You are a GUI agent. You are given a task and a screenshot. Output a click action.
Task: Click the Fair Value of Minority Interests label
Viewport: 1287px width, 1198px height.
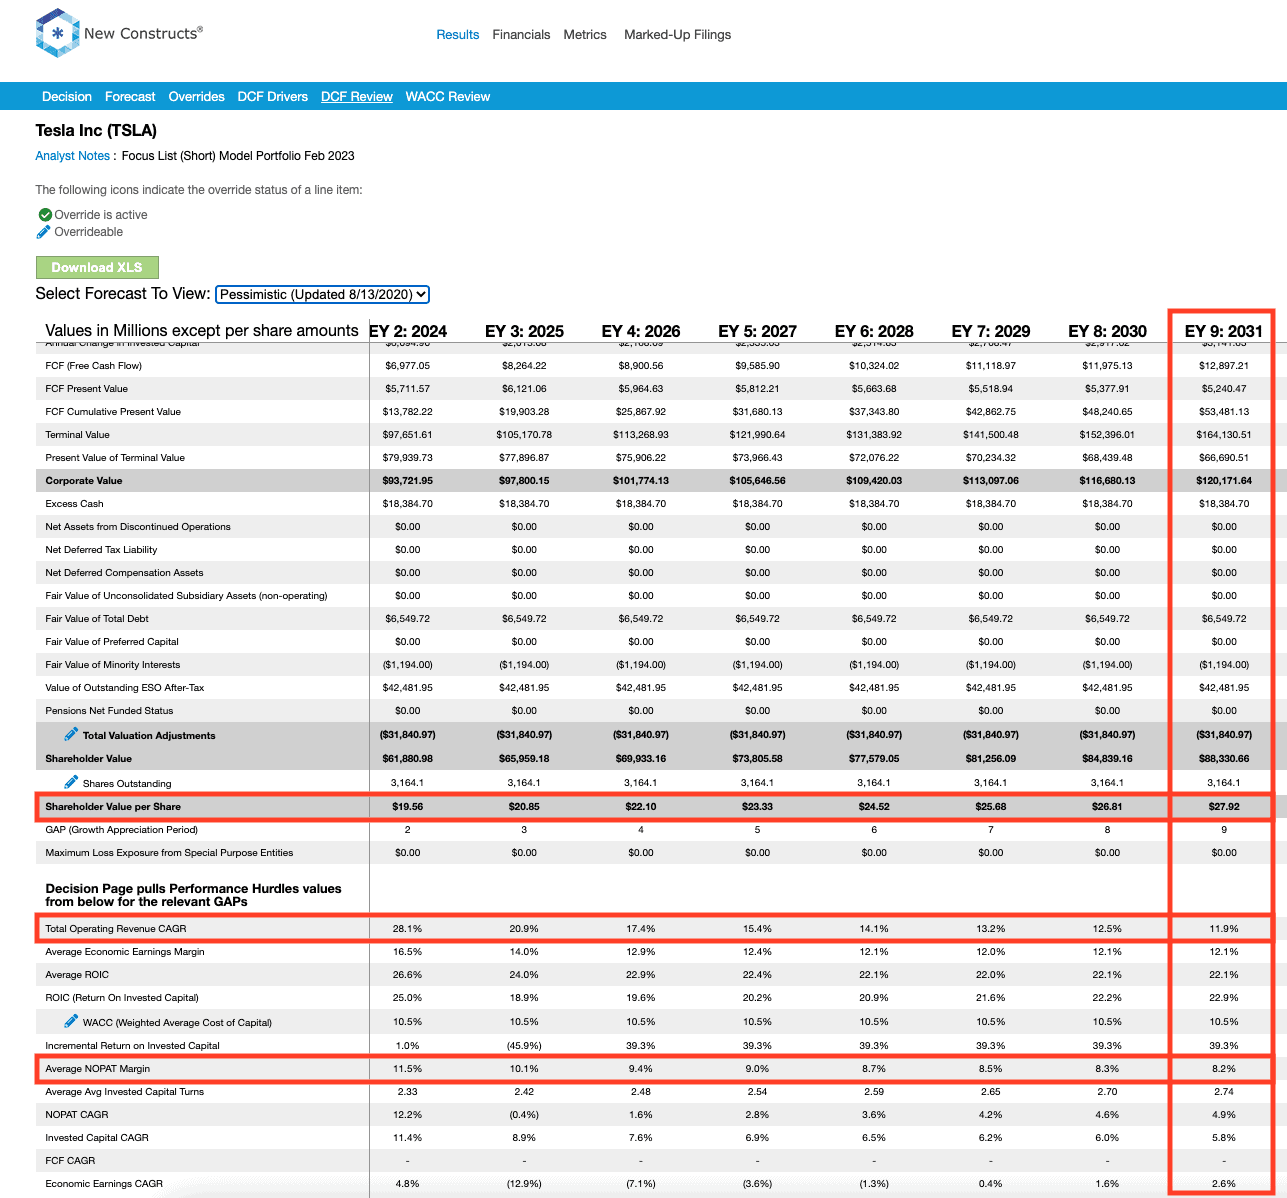tap(113, 665)
